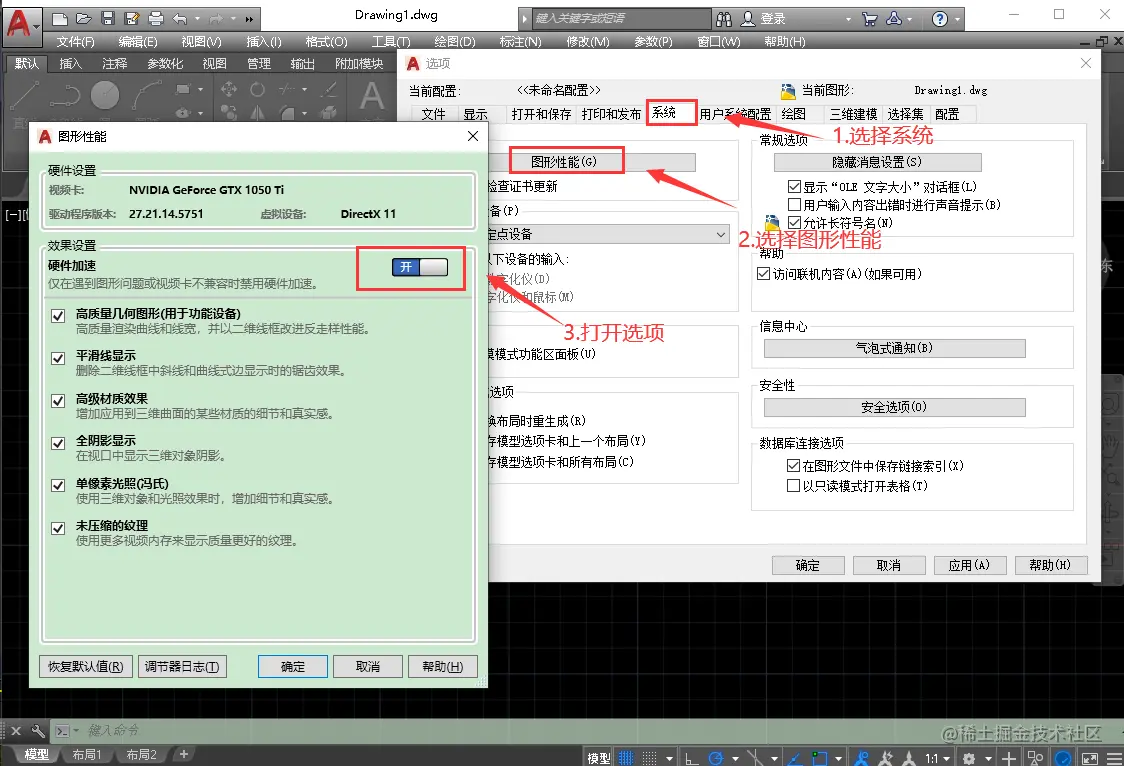The height and width of the screenshot is (766, 1124).
Task: Switch to the 布局1 layout tab
Action: click(x=87, y=755)
